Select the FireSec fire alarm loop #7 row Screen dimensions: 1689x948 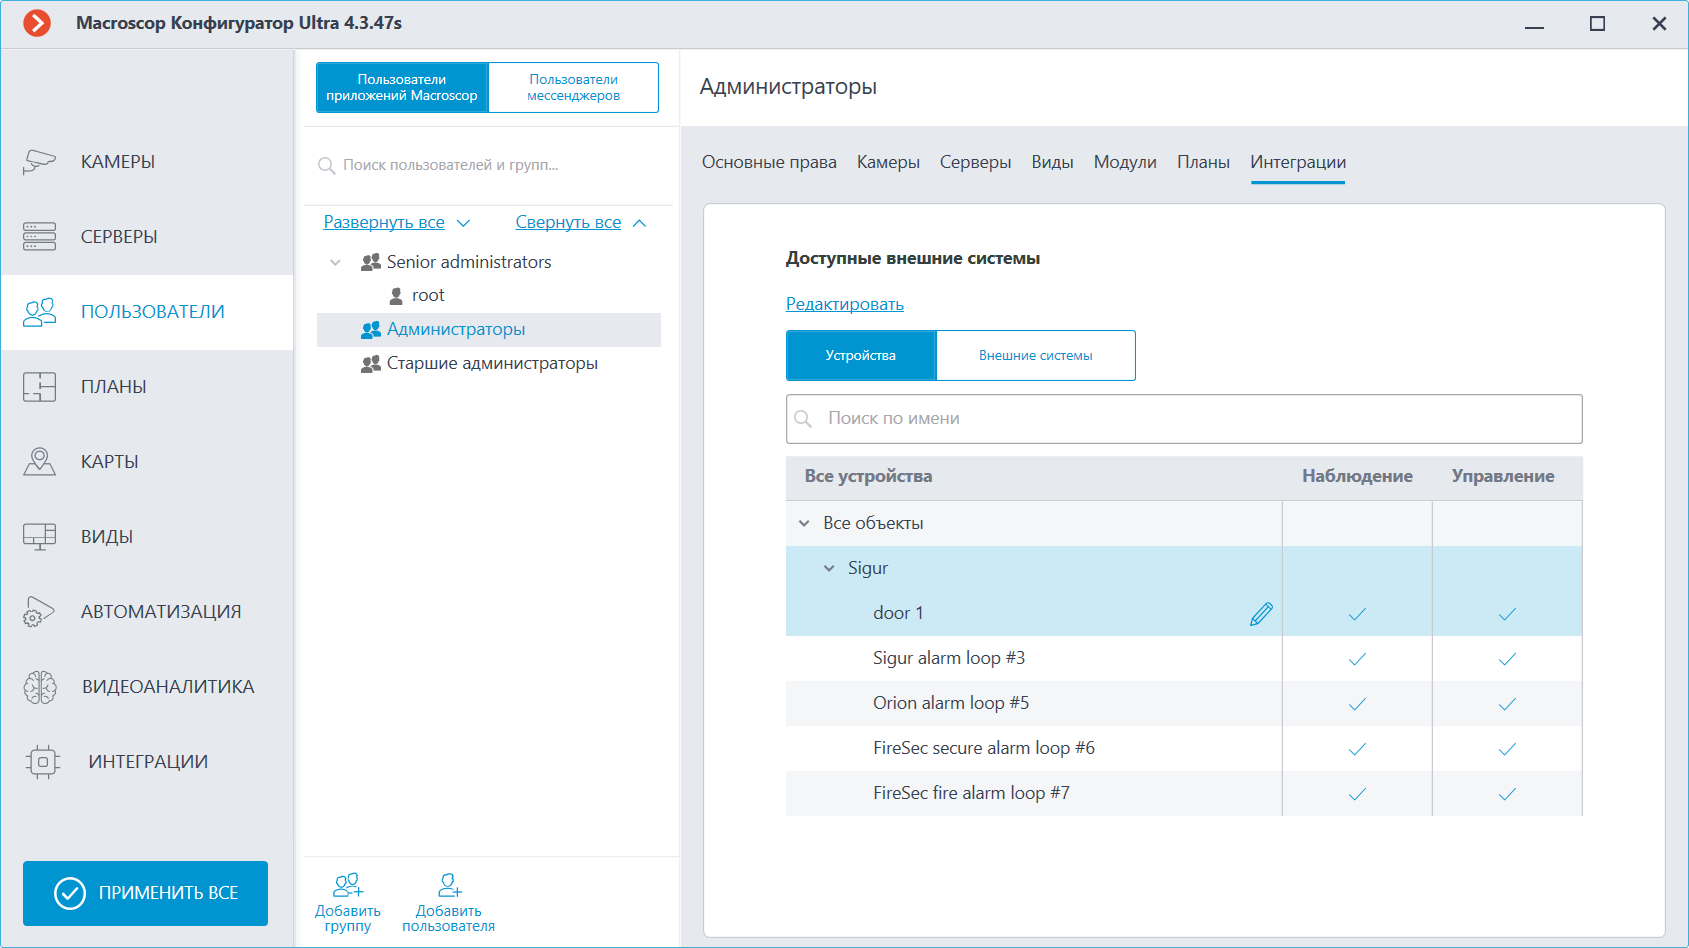(x=1184, y=794)
